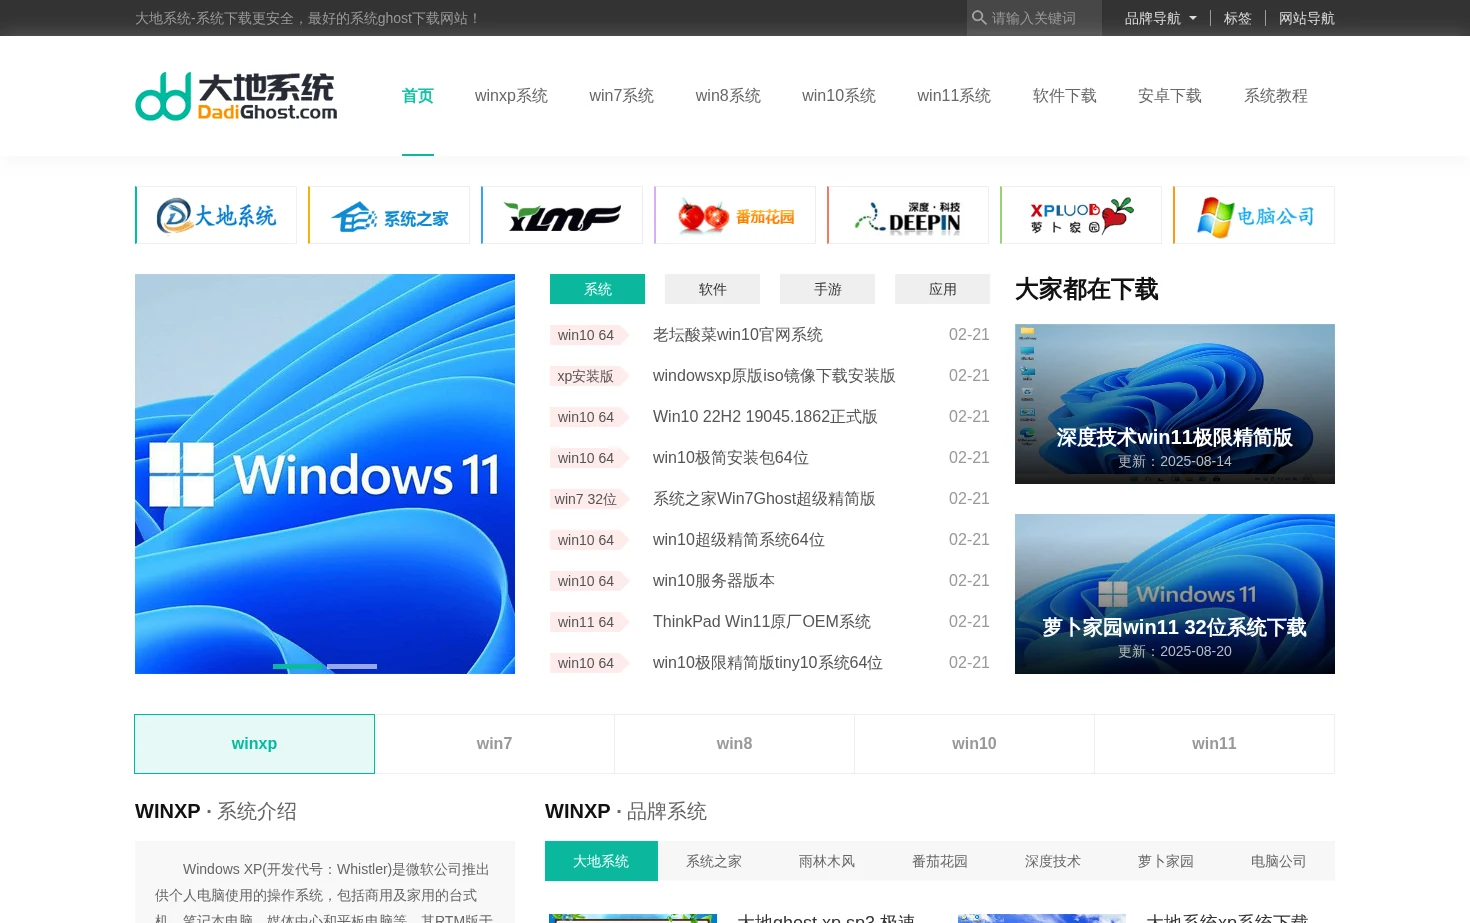This screenshot has height=923, width=1470.
Task: Open win10系统 navigation item
Action: coord(839,96)
